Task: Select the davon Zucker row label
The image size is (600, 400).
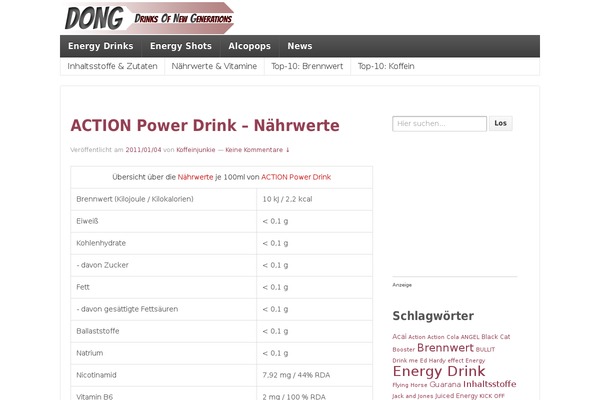Action: pyautogui.click(x=103, y=265)
